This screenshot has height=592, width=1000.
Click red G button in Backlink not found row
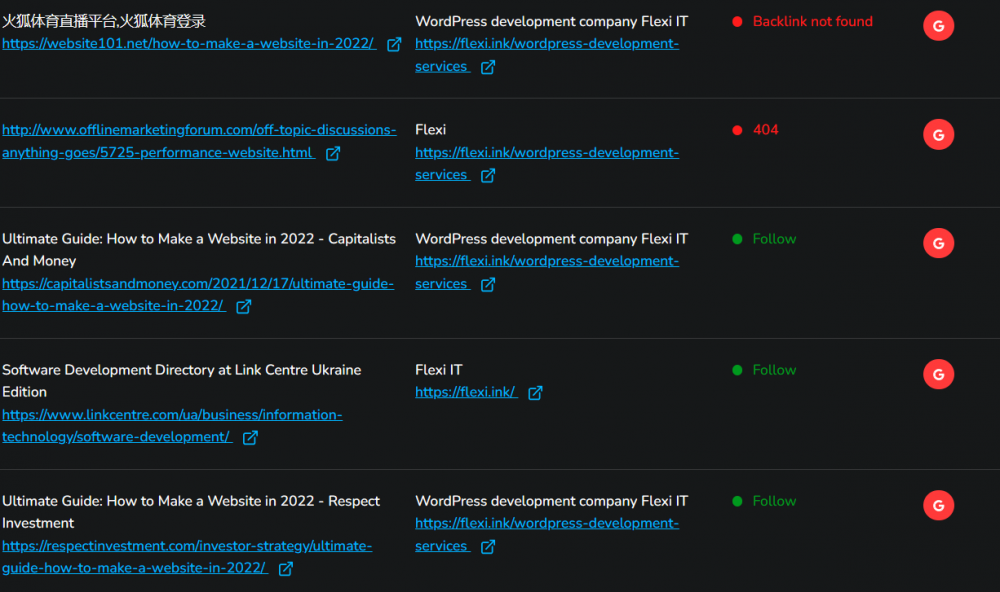tap(938, 26)
